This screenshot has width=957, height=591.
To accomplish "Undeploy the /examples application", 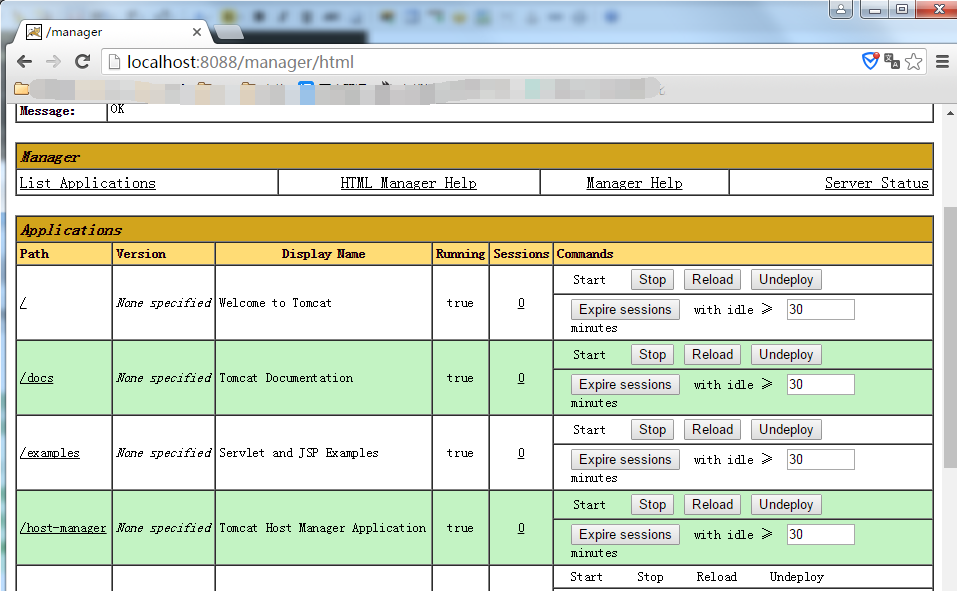I will click(x=786, y=430).
